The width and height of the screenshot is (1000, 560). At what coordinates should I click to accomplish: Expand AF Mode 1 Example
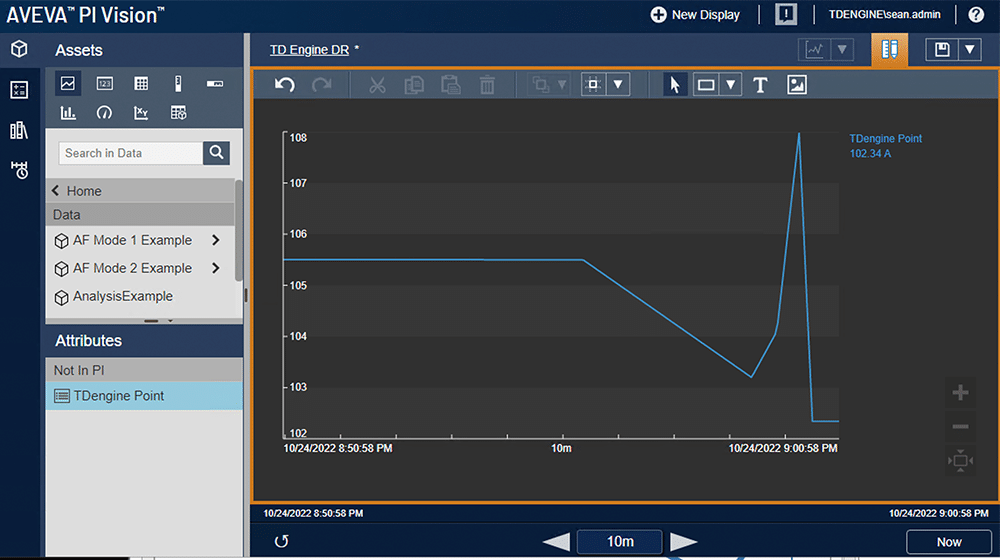[215, 240]
